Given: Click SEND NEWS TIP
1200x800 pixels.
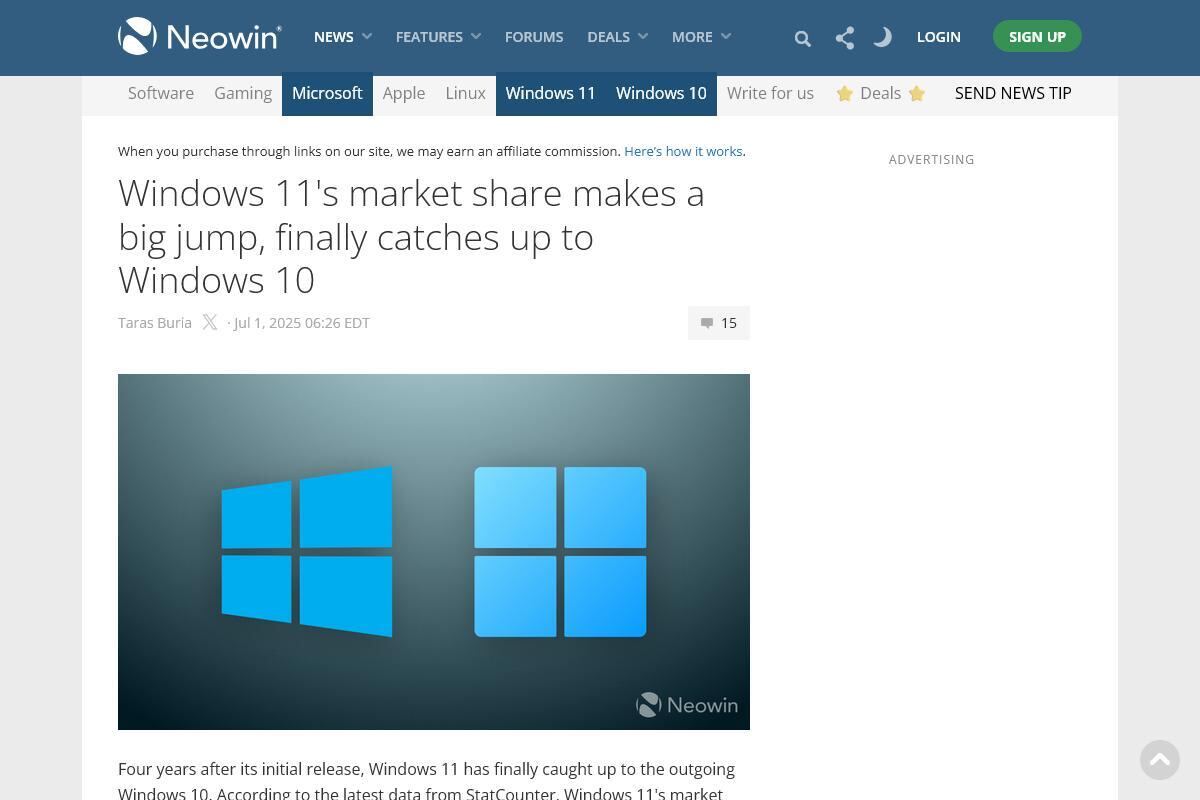Looking at the screenshot, I should [1013, 93].
